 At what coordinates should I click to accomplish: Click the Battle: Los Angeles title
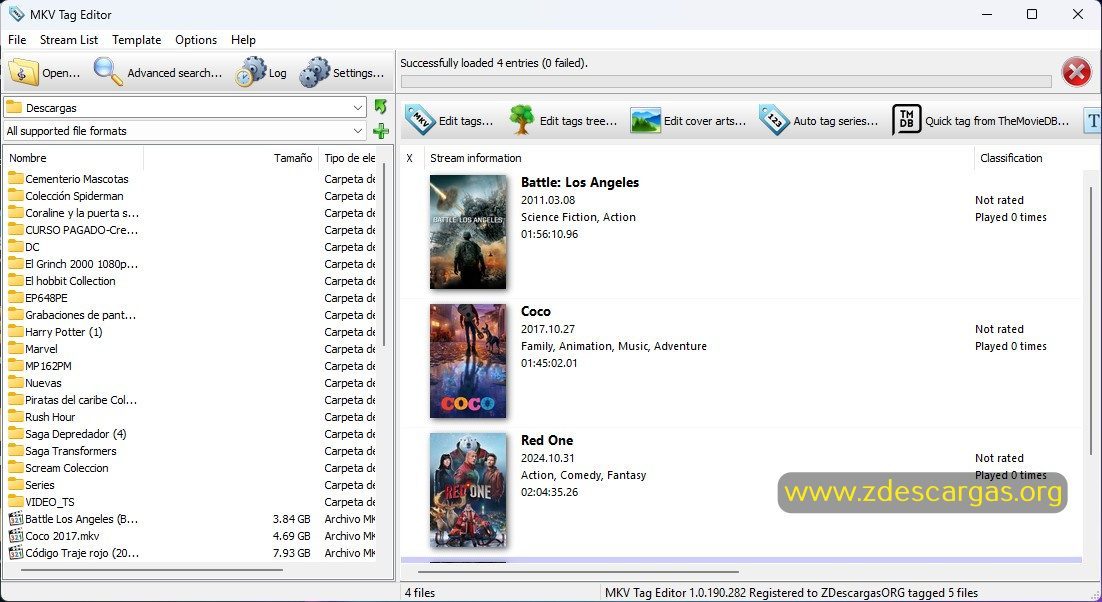pos(580,183)
